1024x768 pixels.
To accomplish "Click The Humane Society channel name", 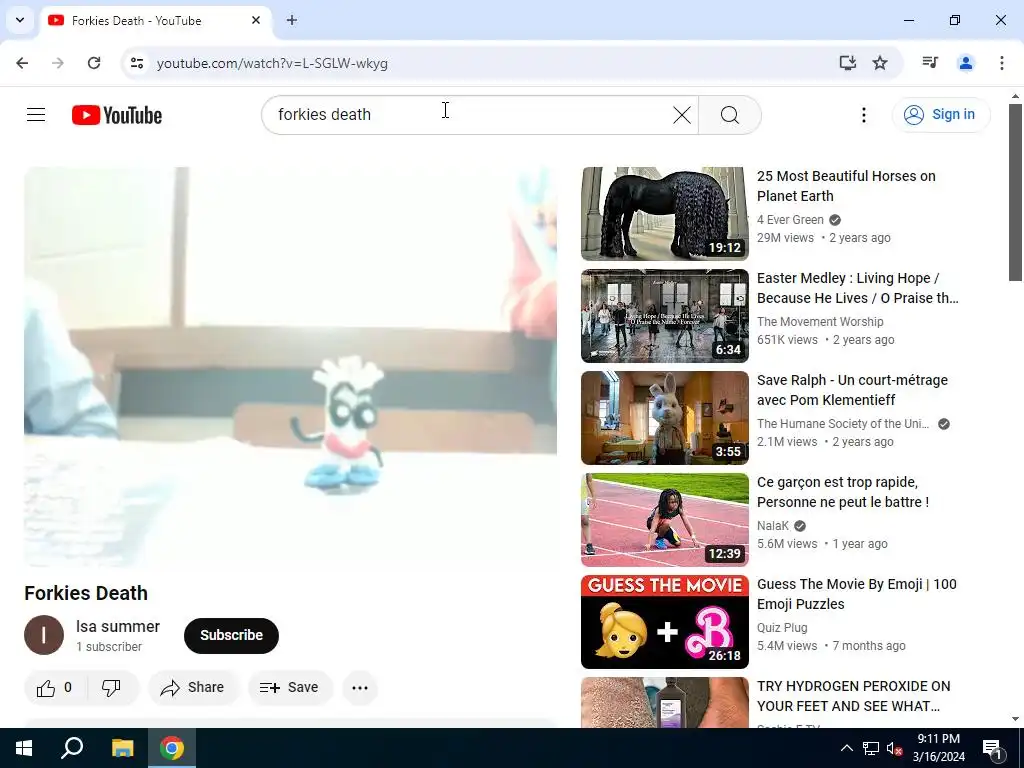I will [x=843, y=424].
